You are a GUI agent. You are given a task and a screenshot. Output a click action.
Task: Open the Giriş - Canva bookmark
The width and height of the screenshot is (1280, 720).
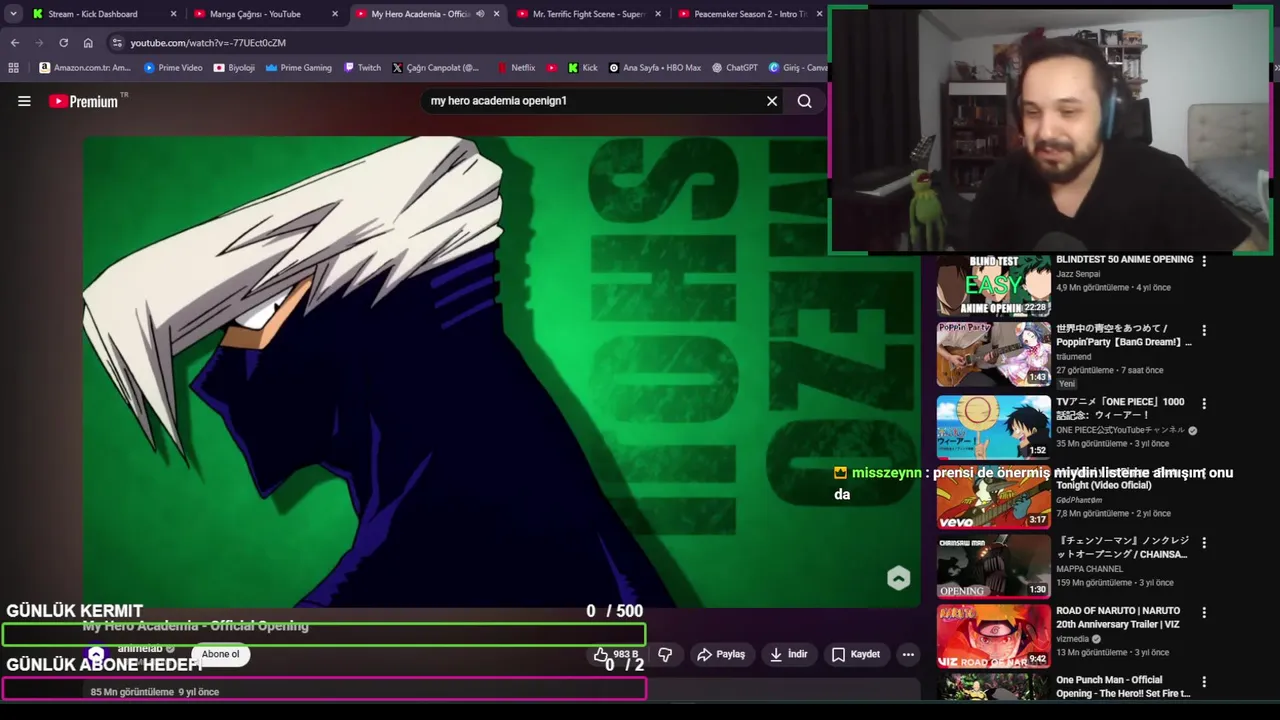tap(798, 68)
